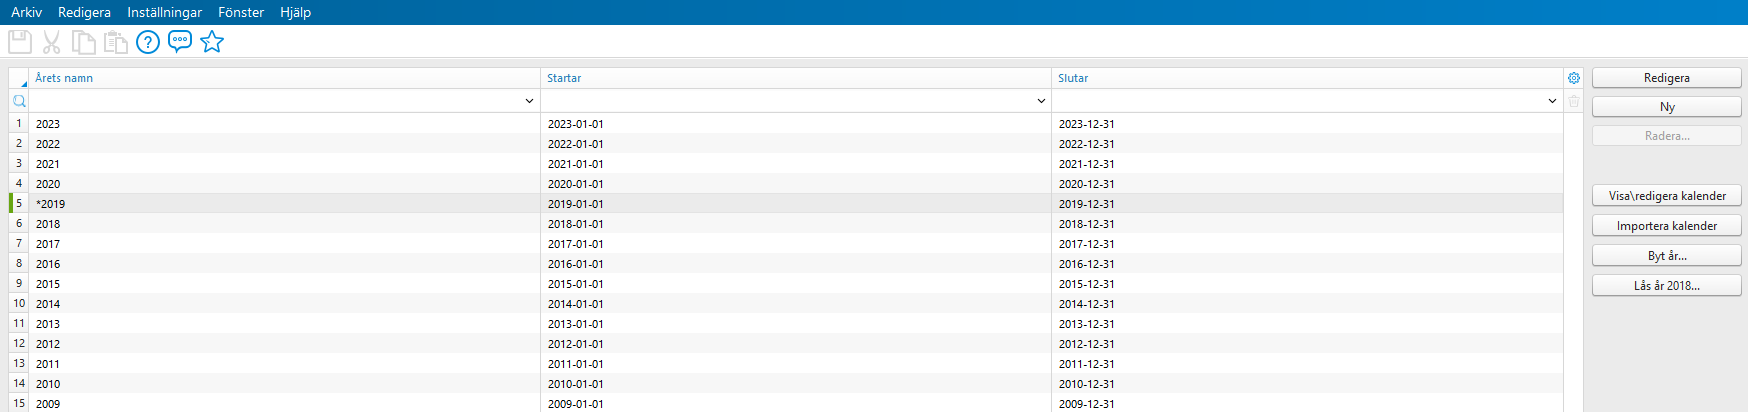The width and height of the screenshot is (1748, 412).
Task: Click the Copy documents icon
Action: pyautogui.click(x=84, y=42)
